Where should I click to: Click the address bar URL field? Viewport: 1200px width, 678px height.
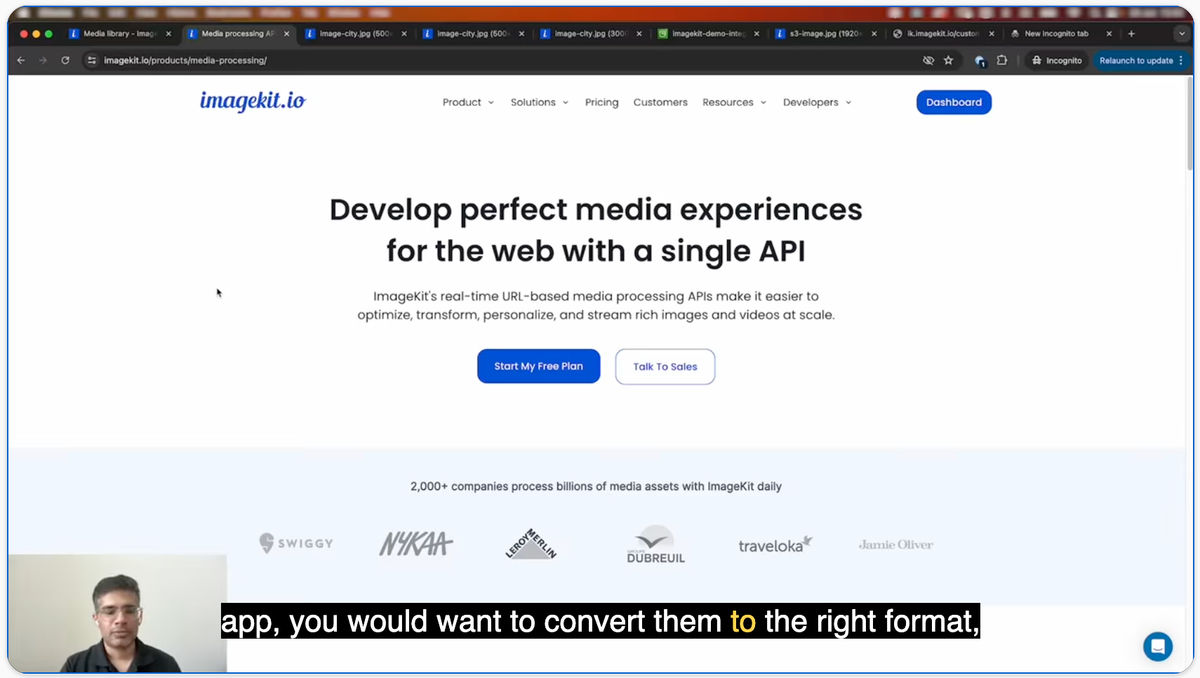[500, 60]
